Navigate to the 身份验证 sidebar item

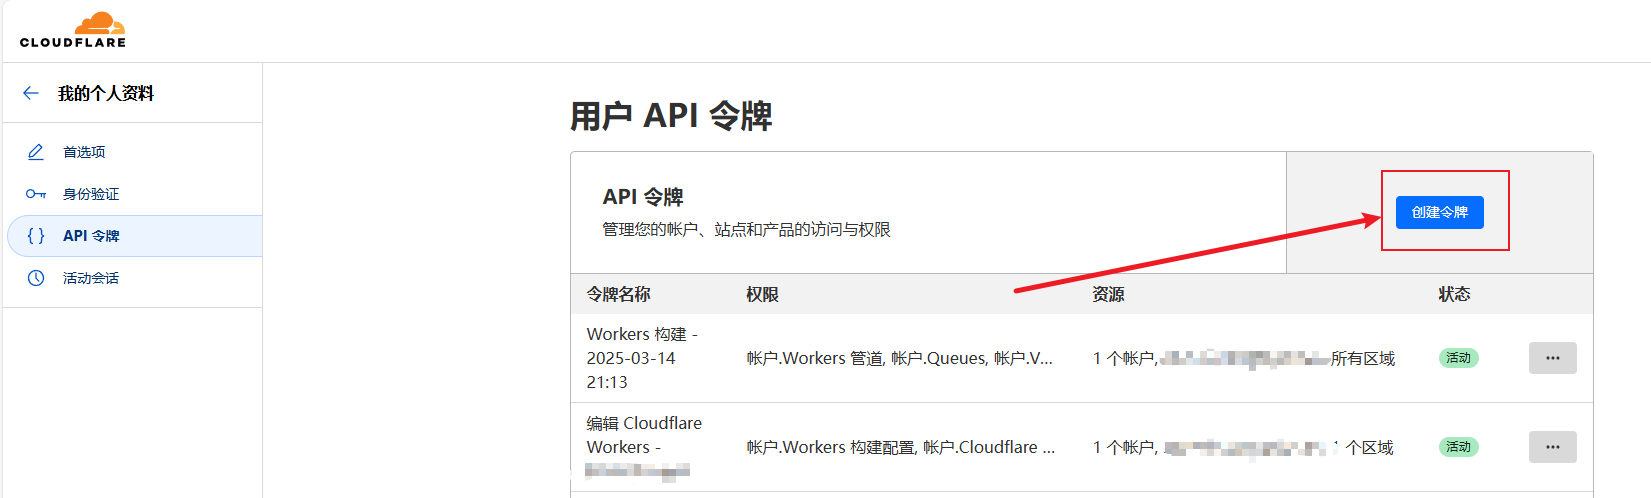pos(91,194)
